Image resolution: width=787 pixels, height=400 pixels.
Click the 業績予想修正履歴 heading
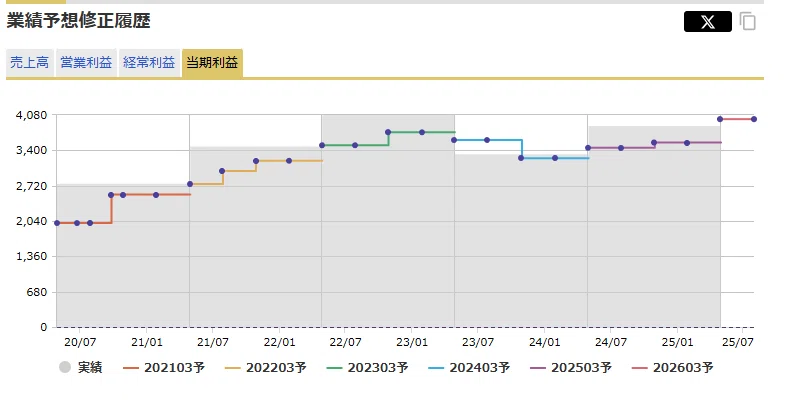coord(78,21)
